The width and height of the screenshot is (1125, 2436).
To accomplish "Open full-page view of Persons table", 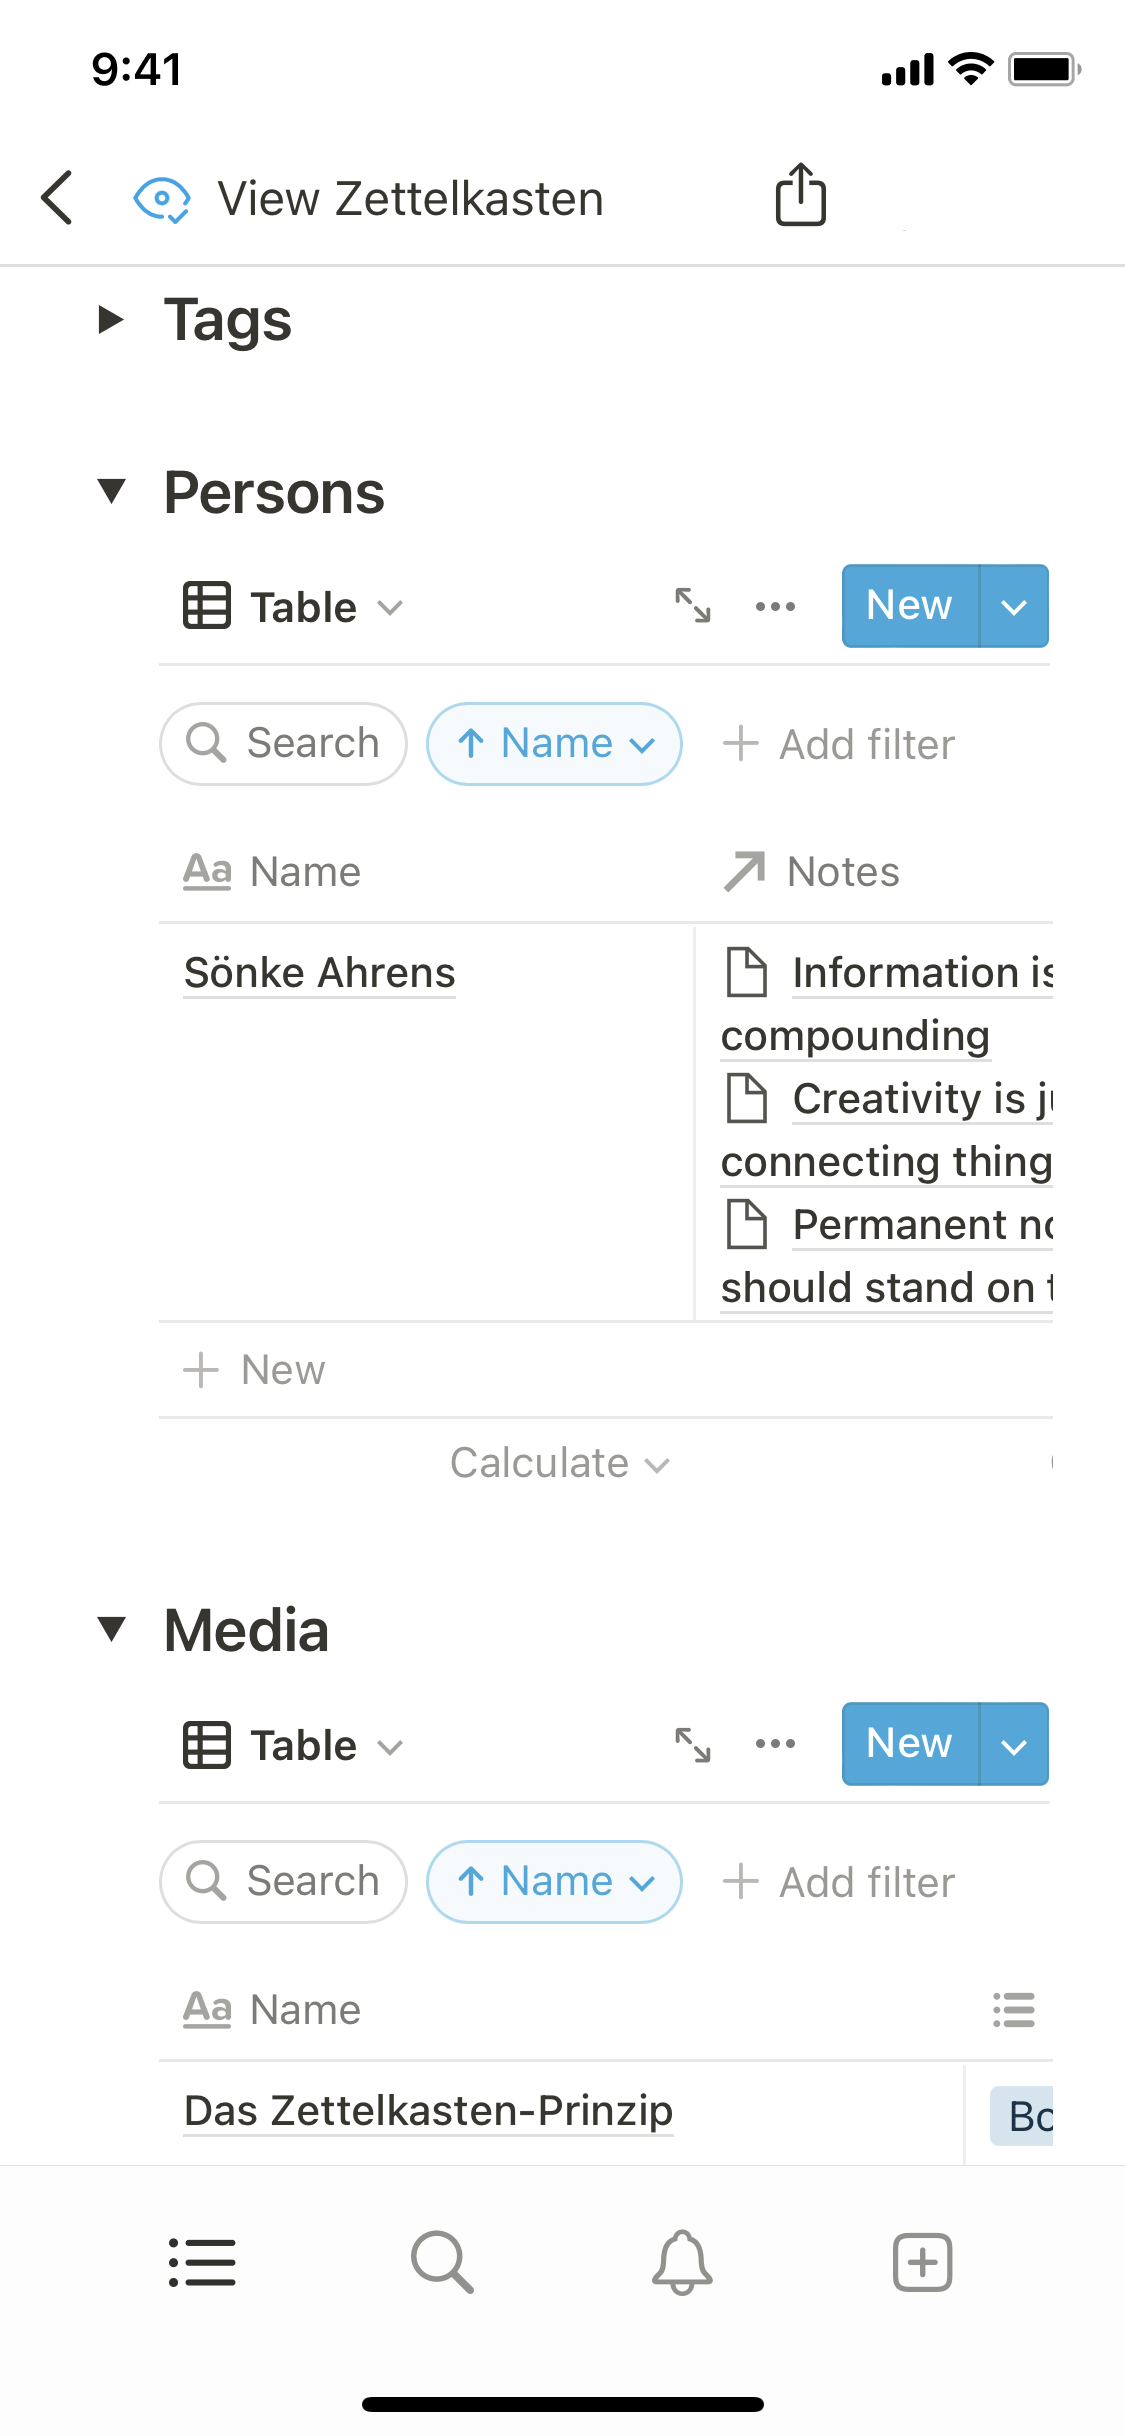I will (692, 606).
